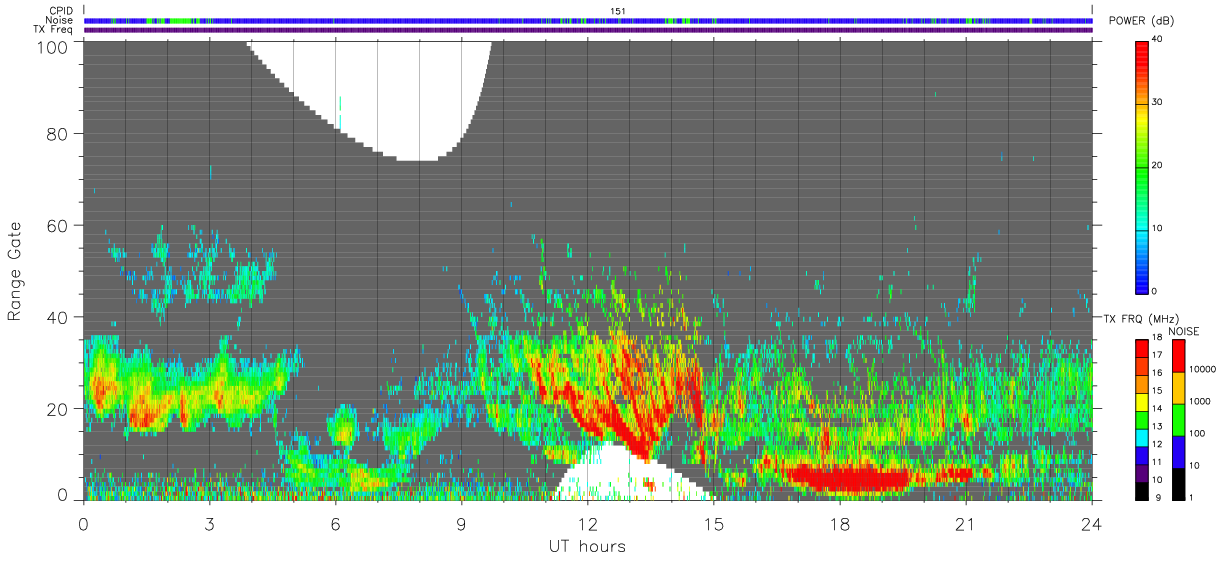Click the 30 label on the power scale
Screen dimensions: 1228x567
[1157, 102]
